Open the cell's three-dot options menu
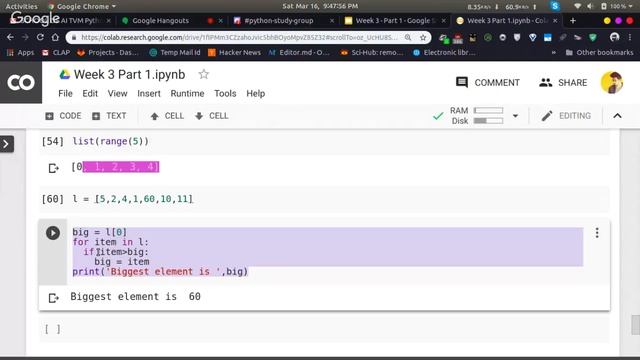The width and height of the screenshot is (640, 360). click(x=597, y=233)
